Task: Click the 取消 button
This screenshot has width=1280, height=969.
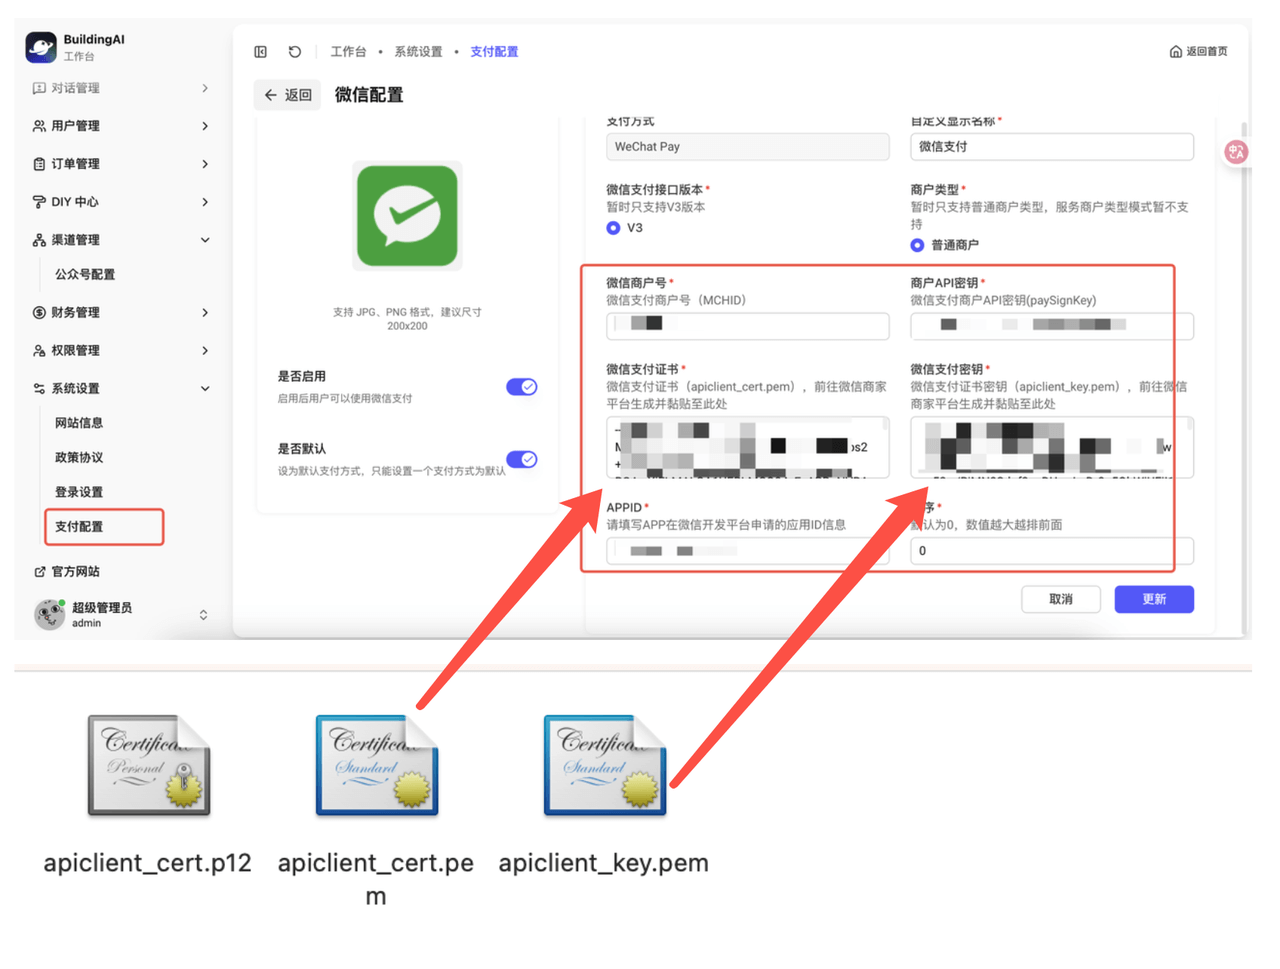Action: point(1060,599)
